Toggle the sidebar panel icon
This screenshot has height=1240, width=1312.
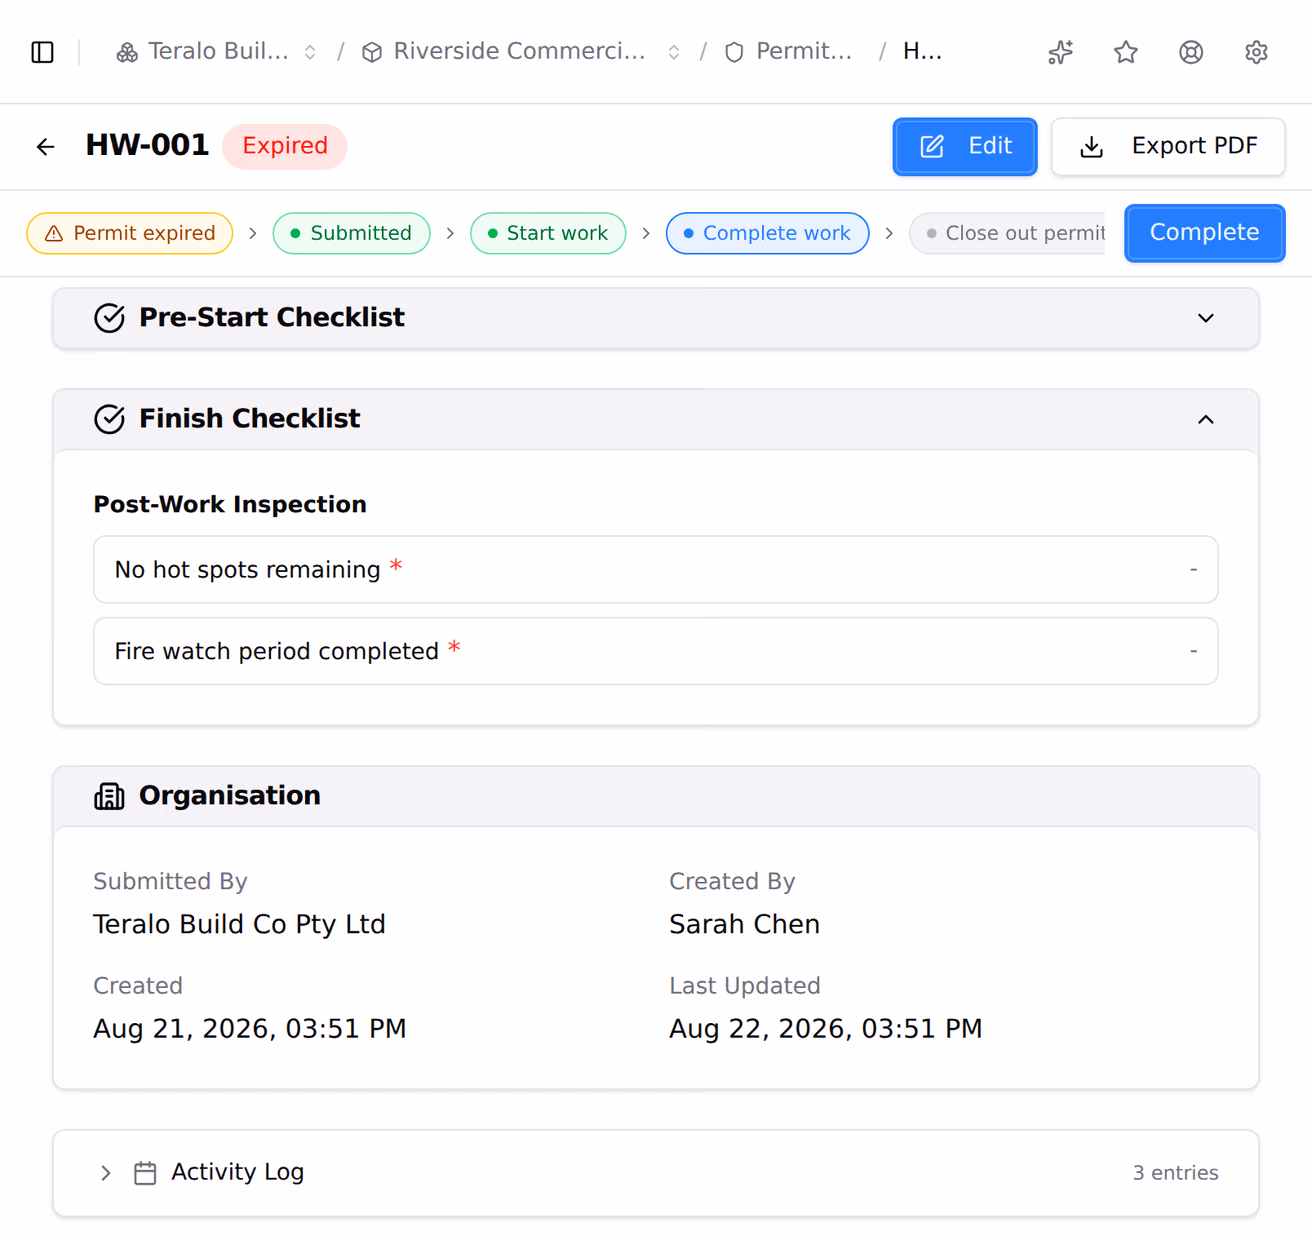pos(43,52)
